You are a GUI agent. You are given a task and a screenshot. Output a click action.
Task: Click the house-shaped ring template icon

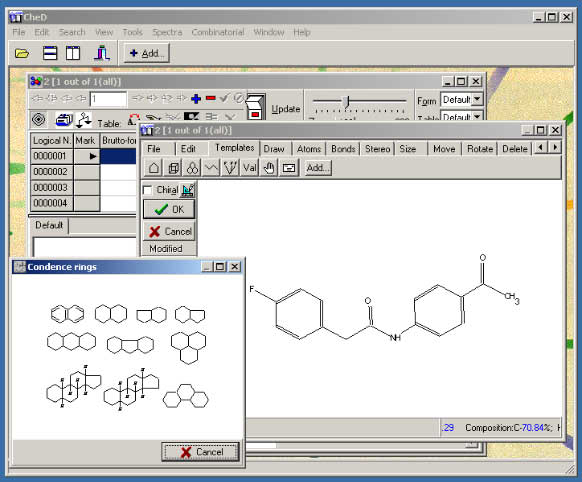click(x=154, y=168)
